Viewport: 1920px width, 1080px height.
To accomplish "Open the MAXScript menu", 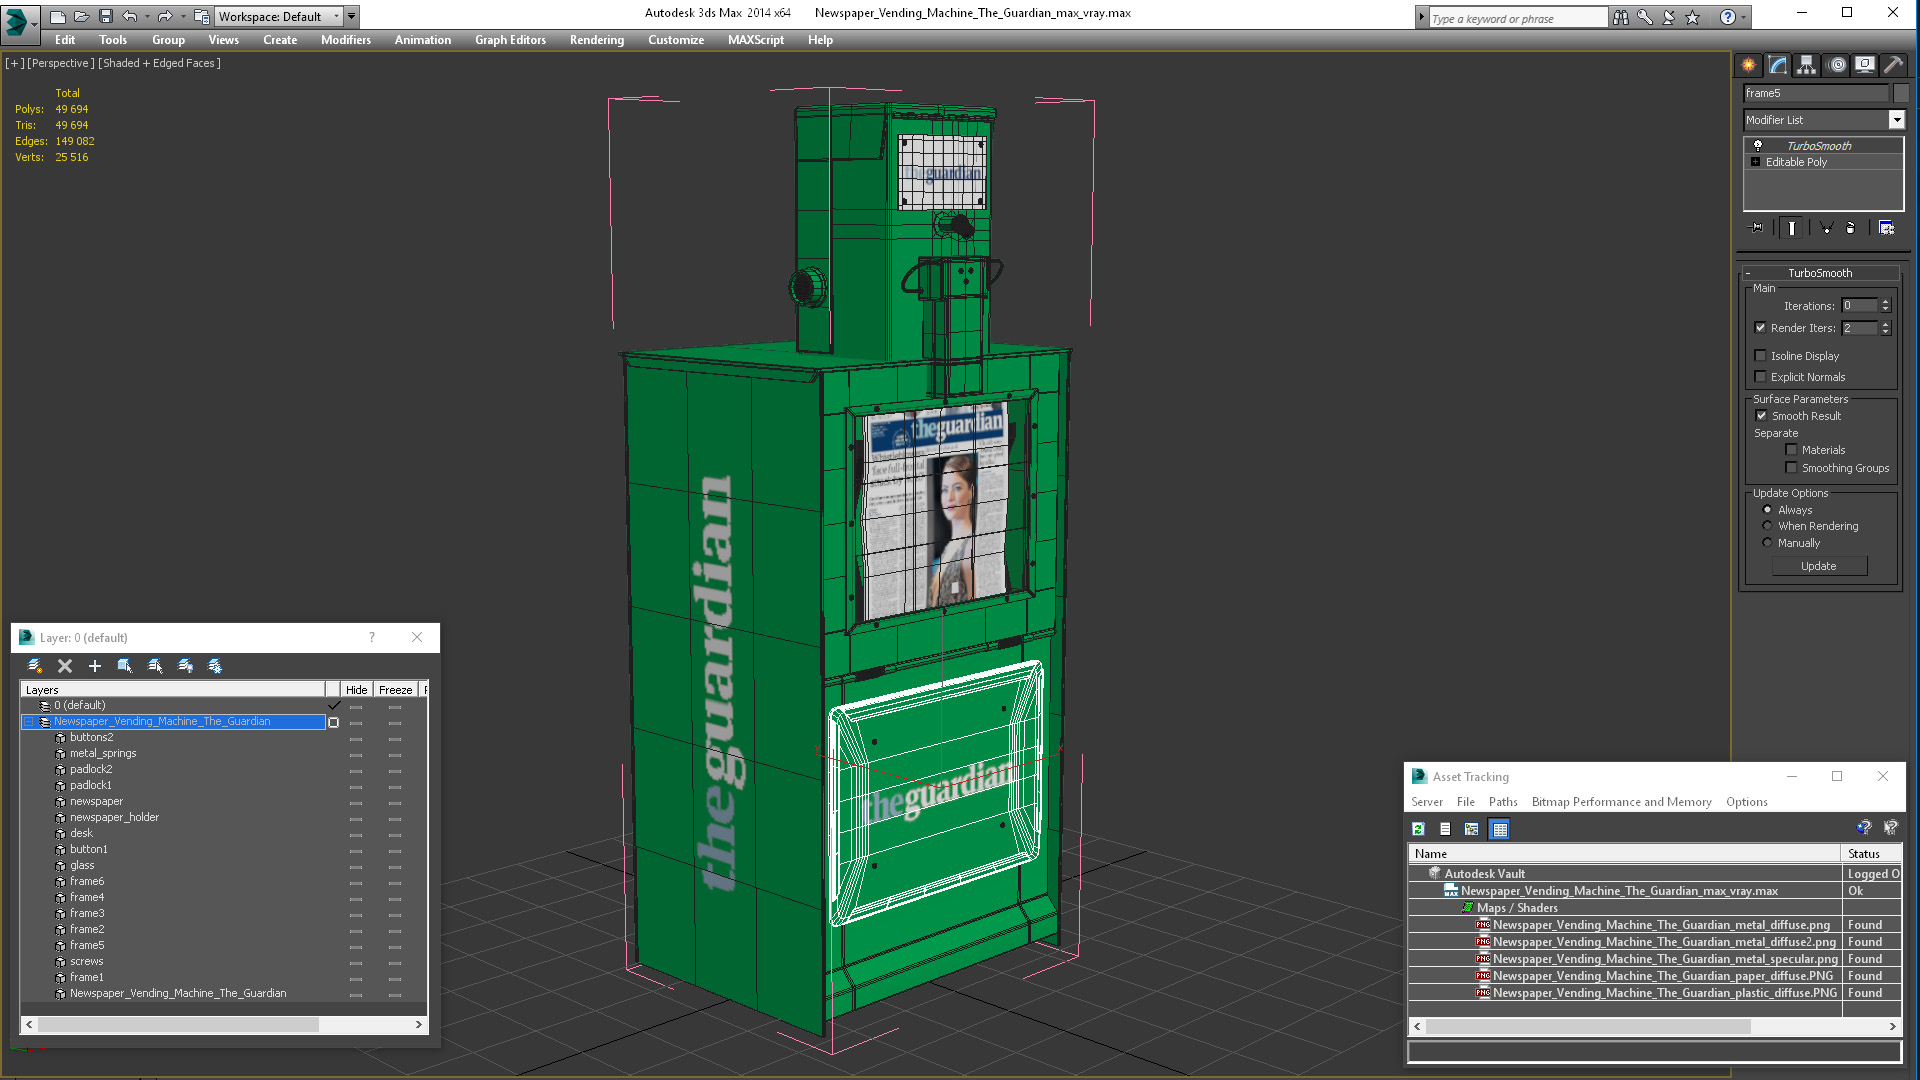I will coord(756,40).
